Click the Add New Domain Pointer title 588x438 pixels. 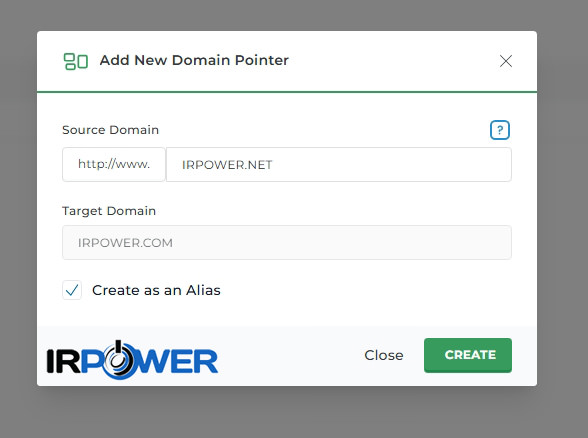(x=194, y=60)
